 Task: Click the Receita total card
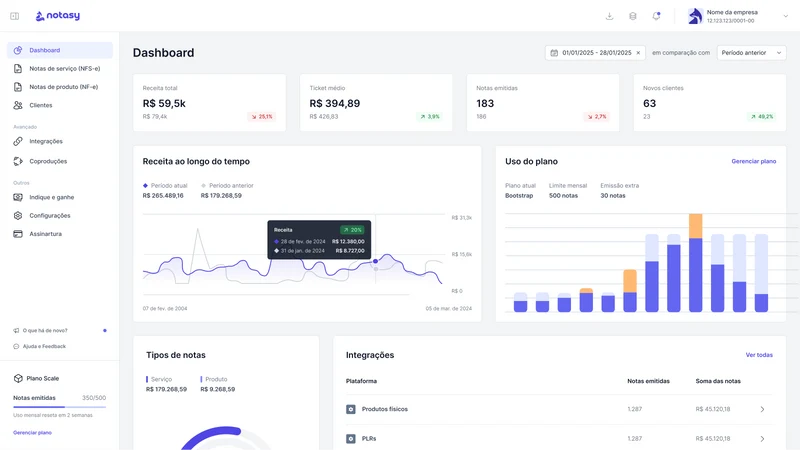[x=209, y=103]
